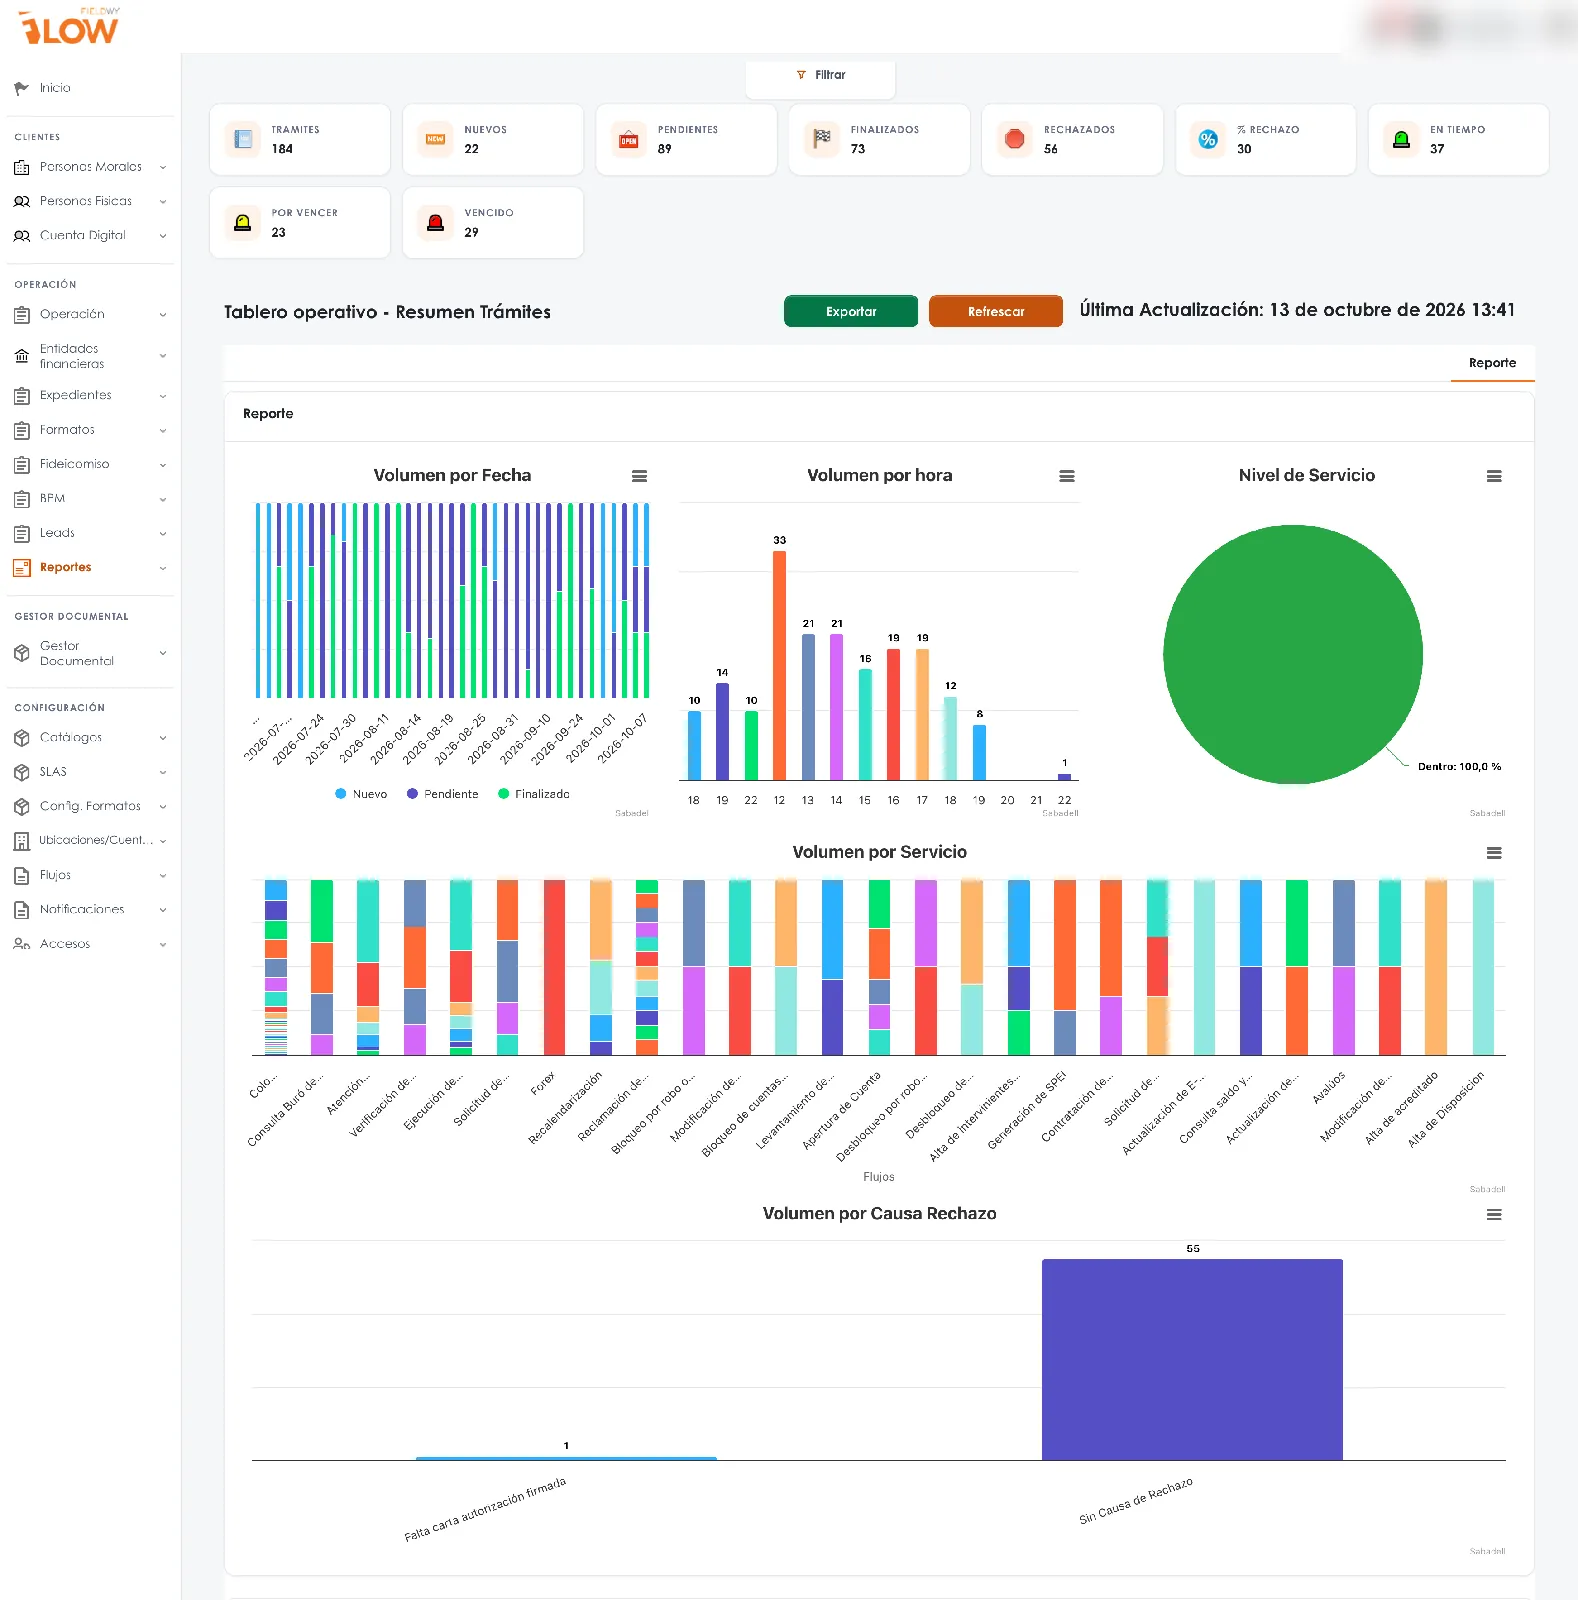Screen dimensions: 1578x1600
Task: Click the Rechazados 56 card
Action: (x=1072, y=140)
